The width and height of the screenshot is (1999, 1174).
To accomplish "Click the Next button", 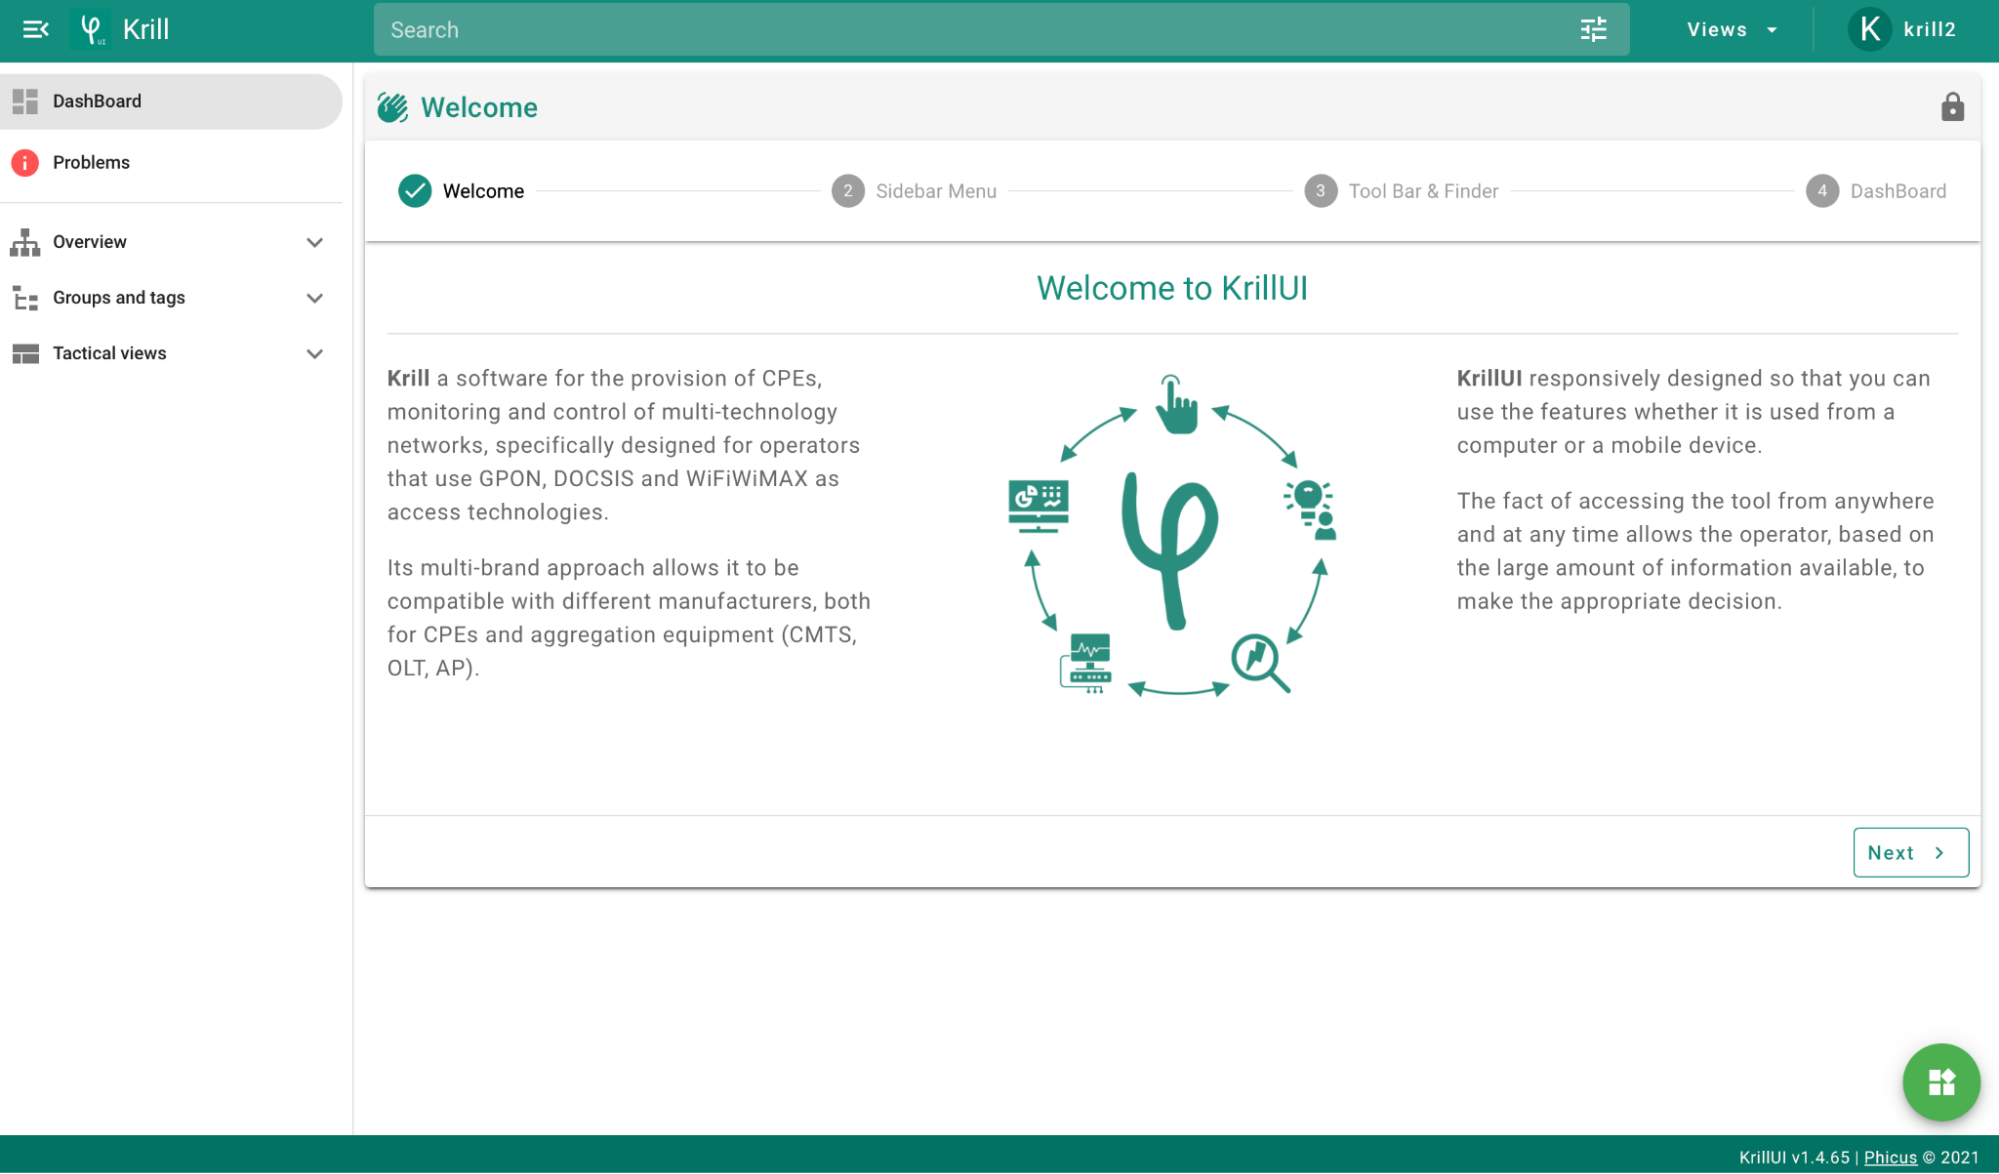I will [1910, 853].
